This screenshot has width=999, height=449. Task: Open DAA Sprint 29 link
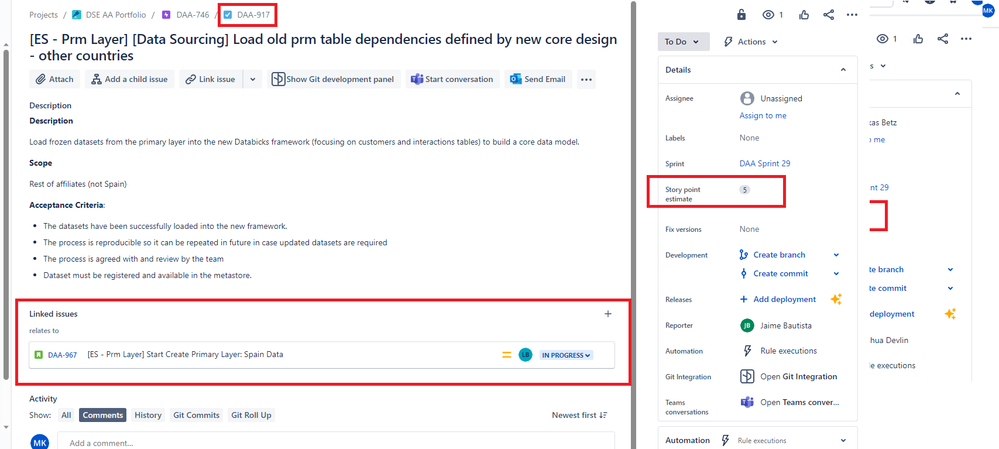(765, 164)
